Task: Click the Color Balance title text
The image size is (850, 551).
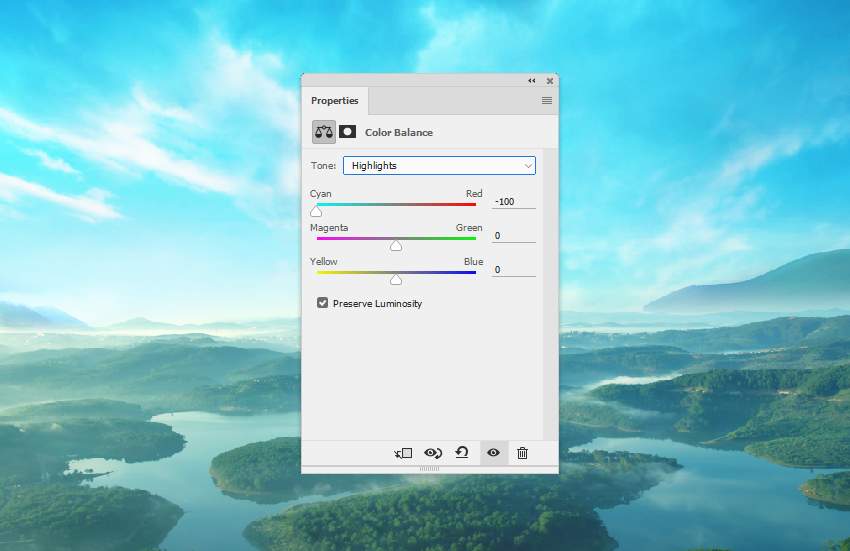Action: [399, 132]
